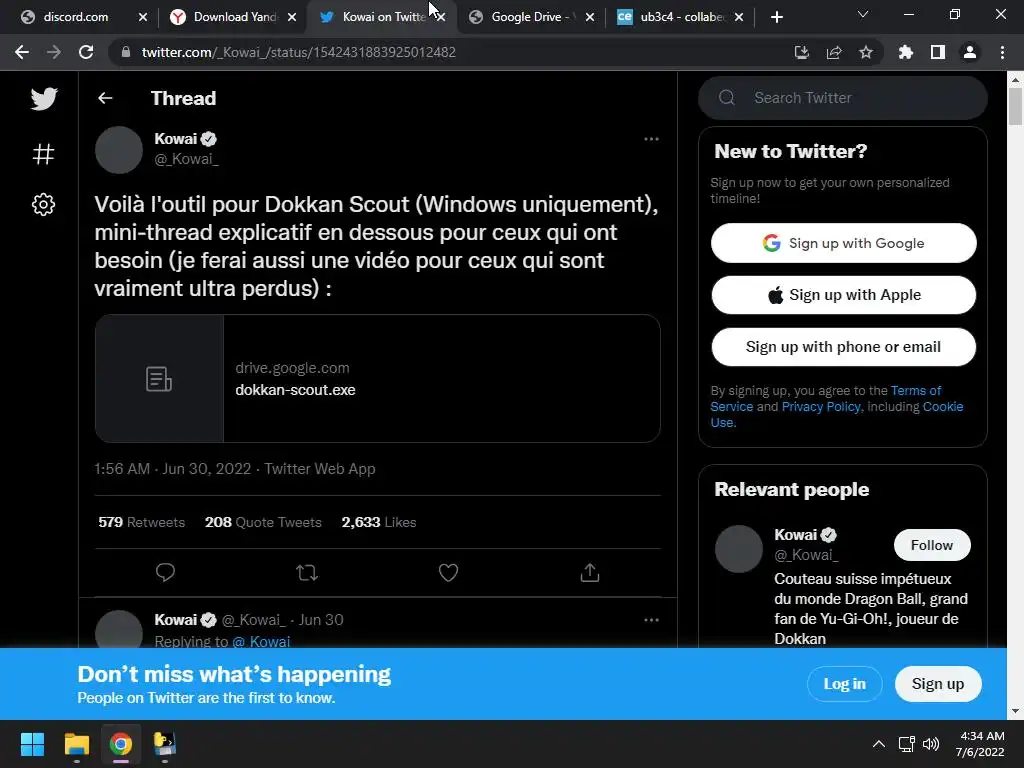Show hidden system tray icons chevron
The width and height of the screenshot is (1024, 768).
pyautogui.click(x=879, y=744)
